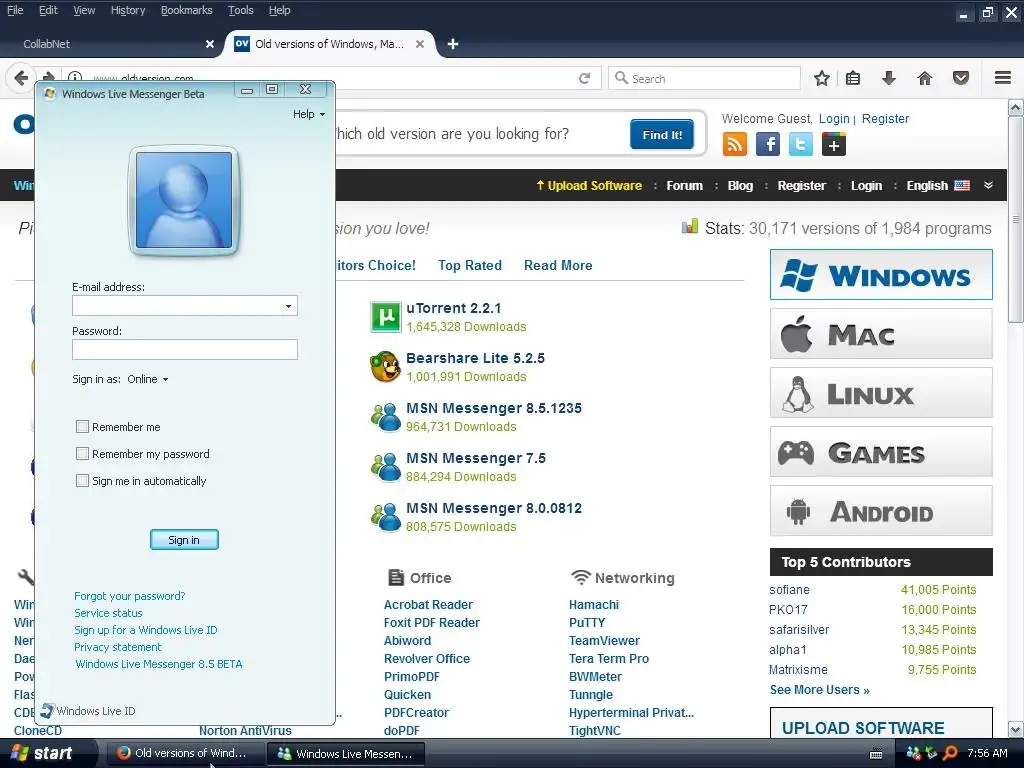Open Firefox downloads arrow icon
This screenshot has width=1024, height=768.
[889, 78]
